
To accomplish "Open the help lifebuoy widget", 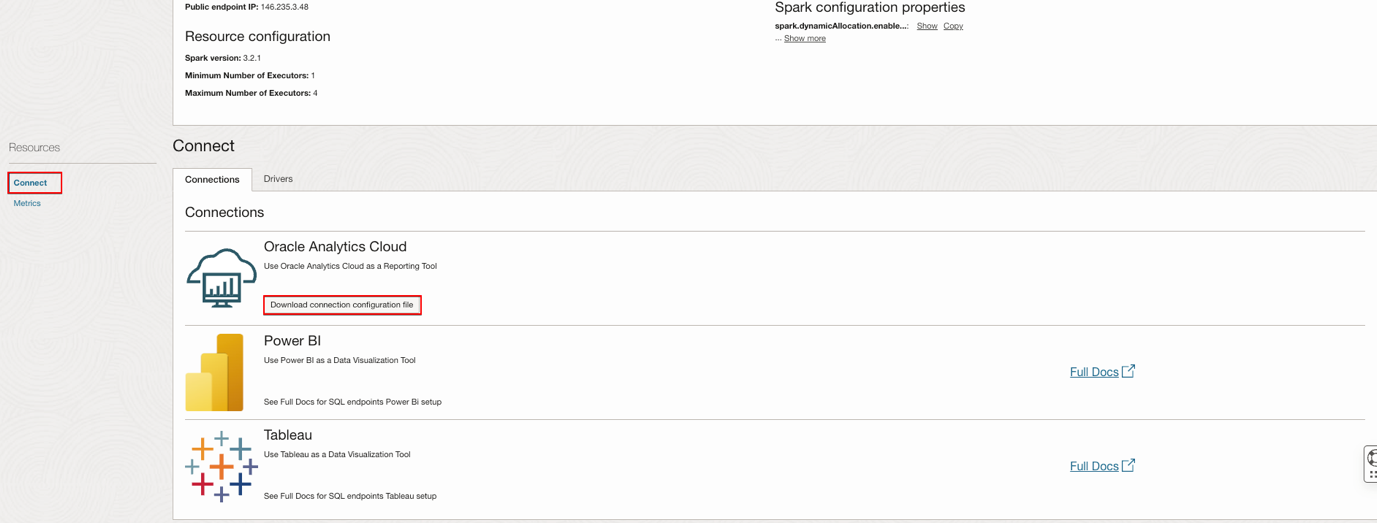I will coord(1372,458).
